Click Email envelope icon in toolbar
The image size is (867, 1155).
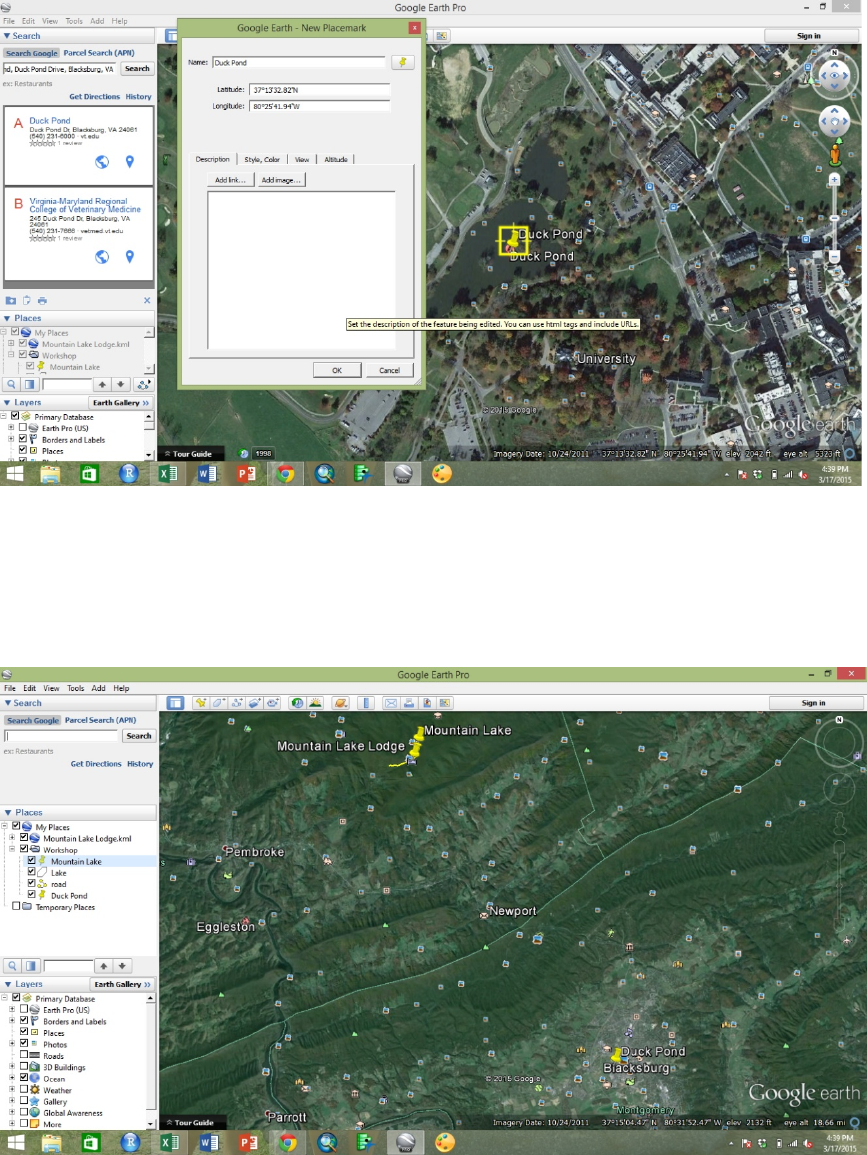point(391,703)
